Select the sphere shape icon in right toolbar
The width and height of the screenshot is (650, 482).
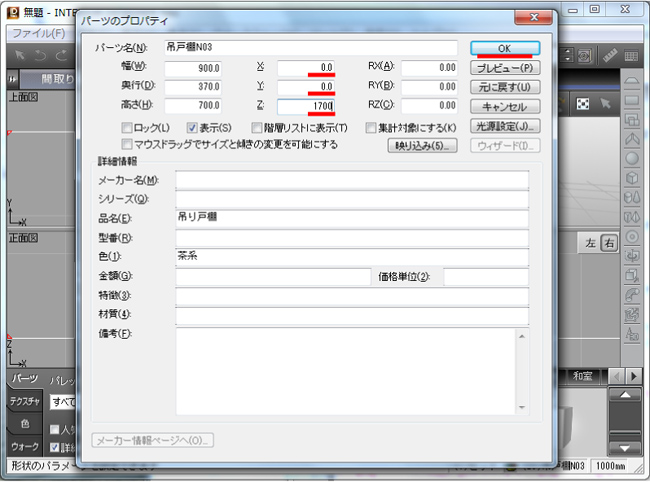(x=632, y=158)
